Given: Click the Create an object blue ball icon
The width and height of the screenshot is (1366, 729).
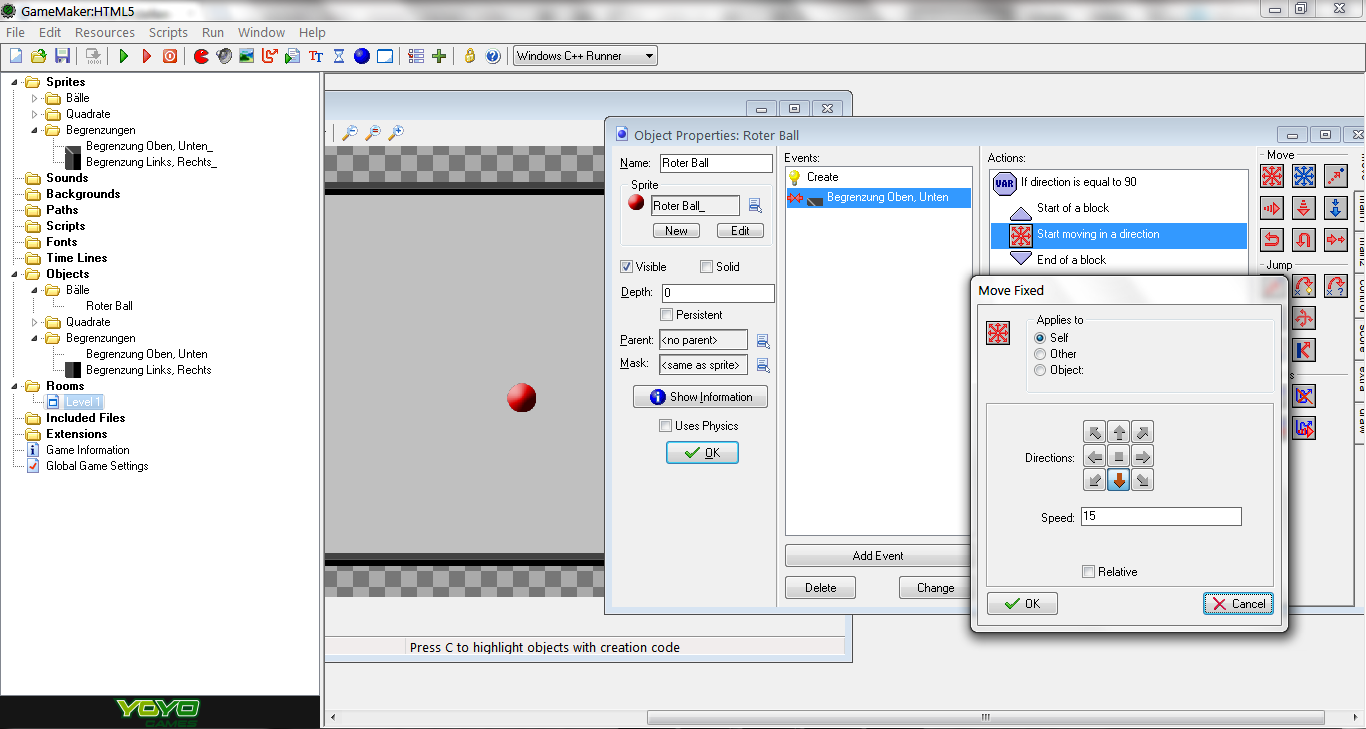Looking at the screenshot, I should (362, 56).
